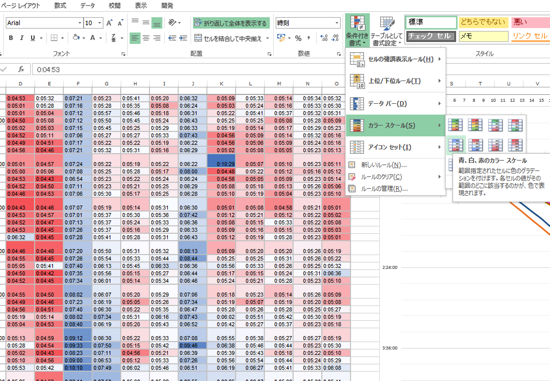Choose ルールの管理 from the menu

pyautogui.click(x=396, y=189)
